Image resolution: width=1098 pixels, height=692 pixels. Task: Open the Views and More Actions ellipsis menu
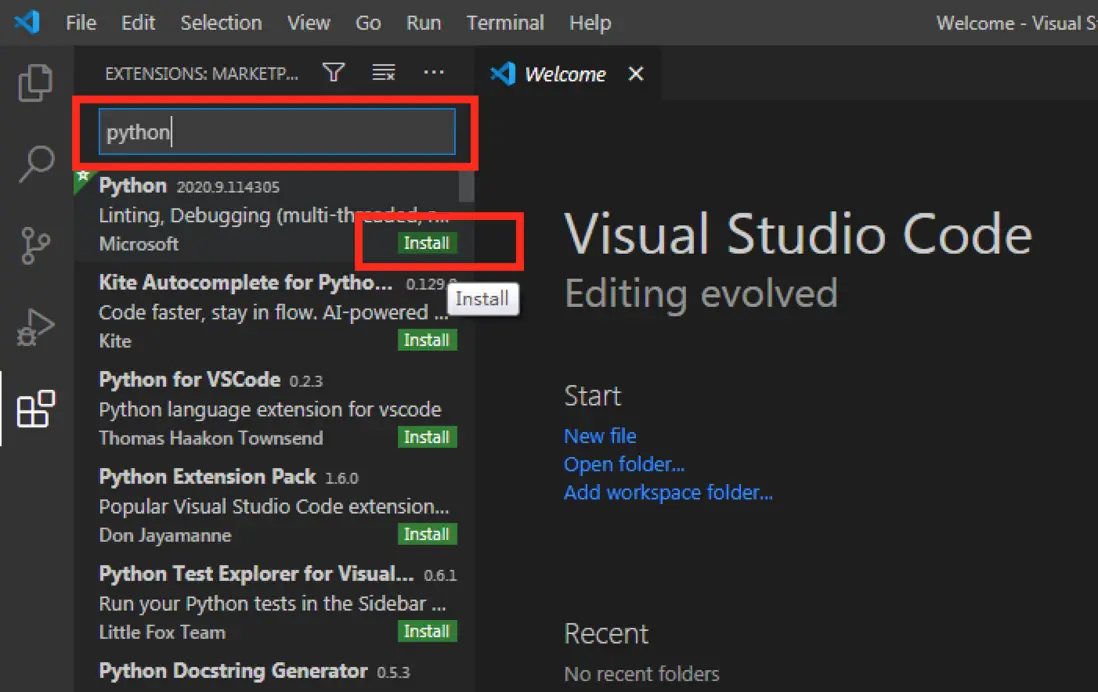click(433, 72)
